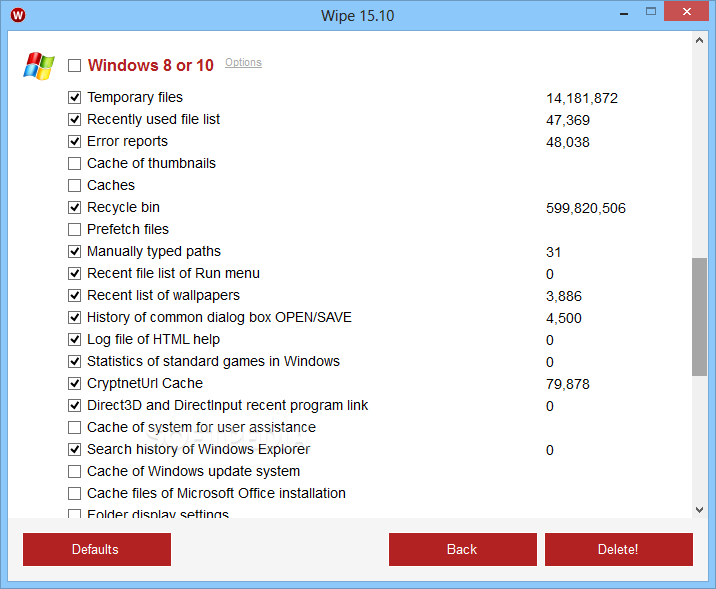
Task: Uncheck Statistics of standard games checkbox
Action: pyautogui.click(x=74, y=361)
